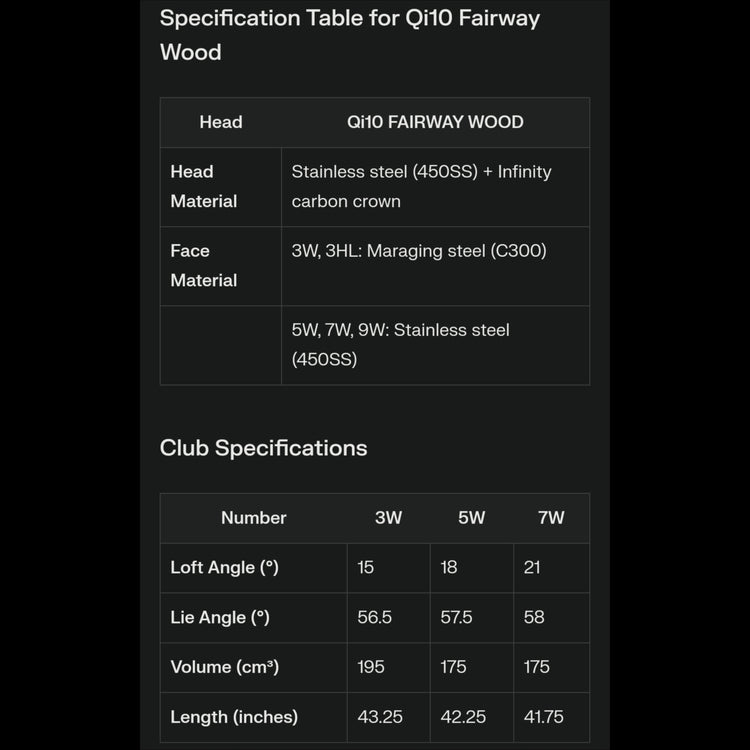Click the Volume (cm³) row label

(224, 667)
